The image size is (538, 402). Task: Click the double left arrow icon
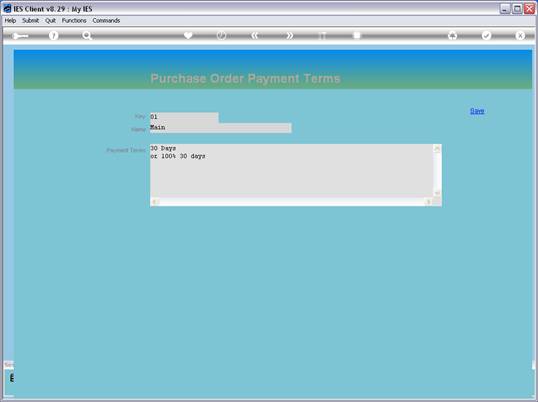coord(255,35)
